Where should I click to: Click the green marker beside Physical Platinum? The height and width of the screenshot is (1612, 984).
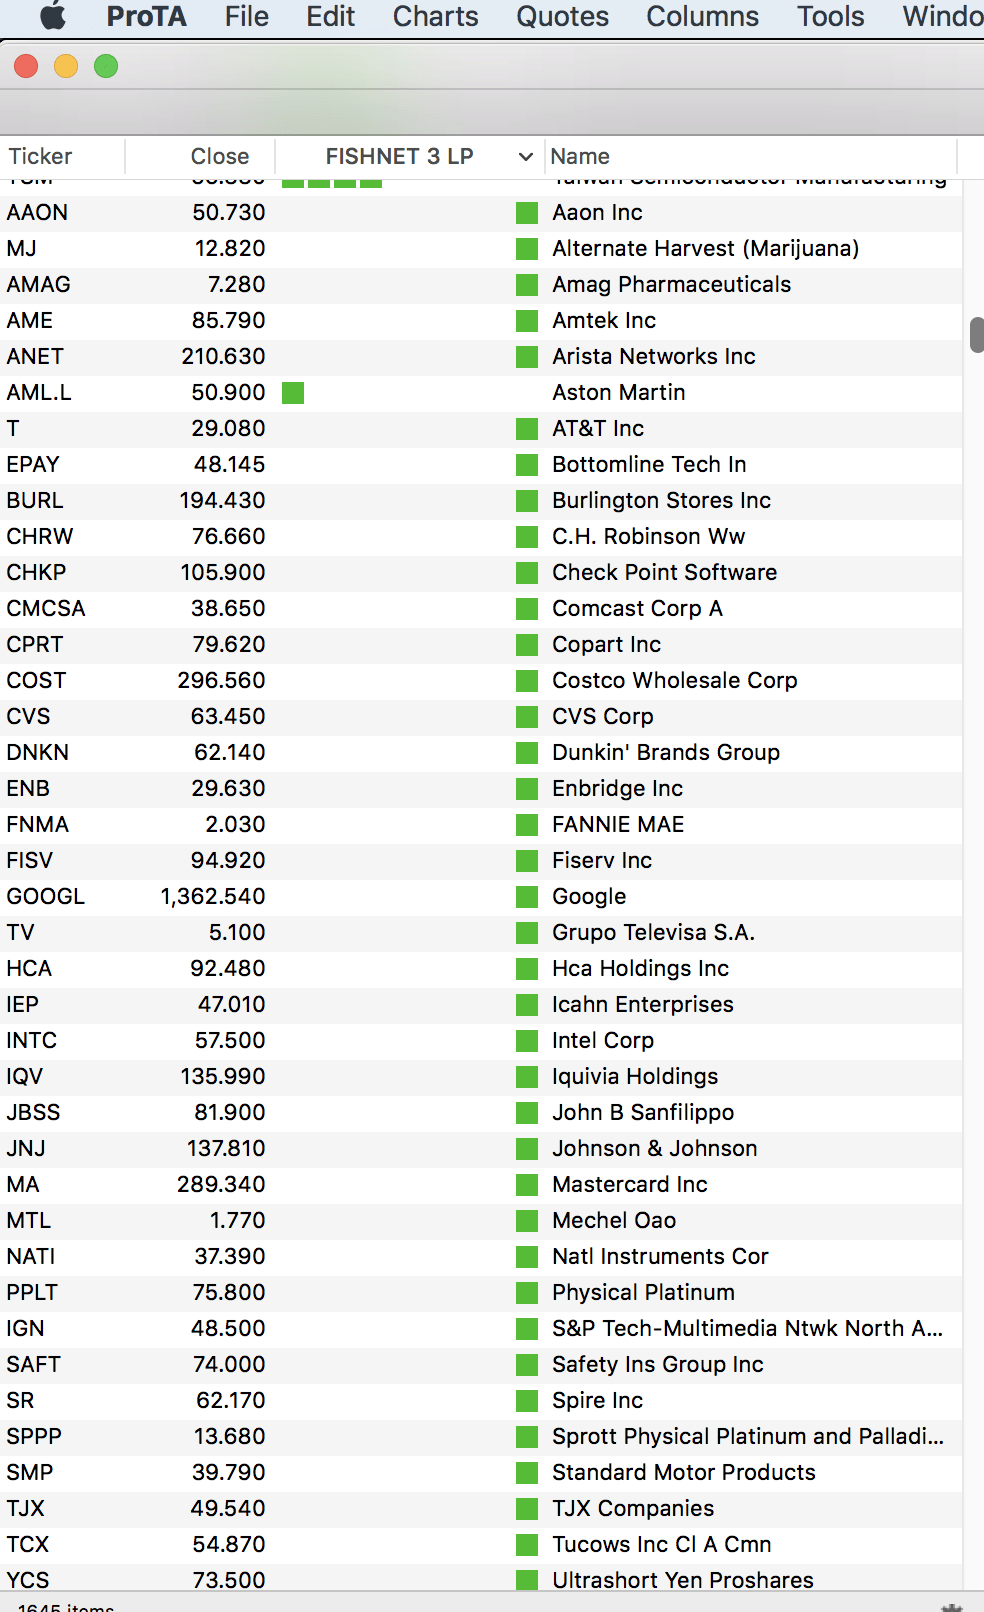click(527, 1293)
